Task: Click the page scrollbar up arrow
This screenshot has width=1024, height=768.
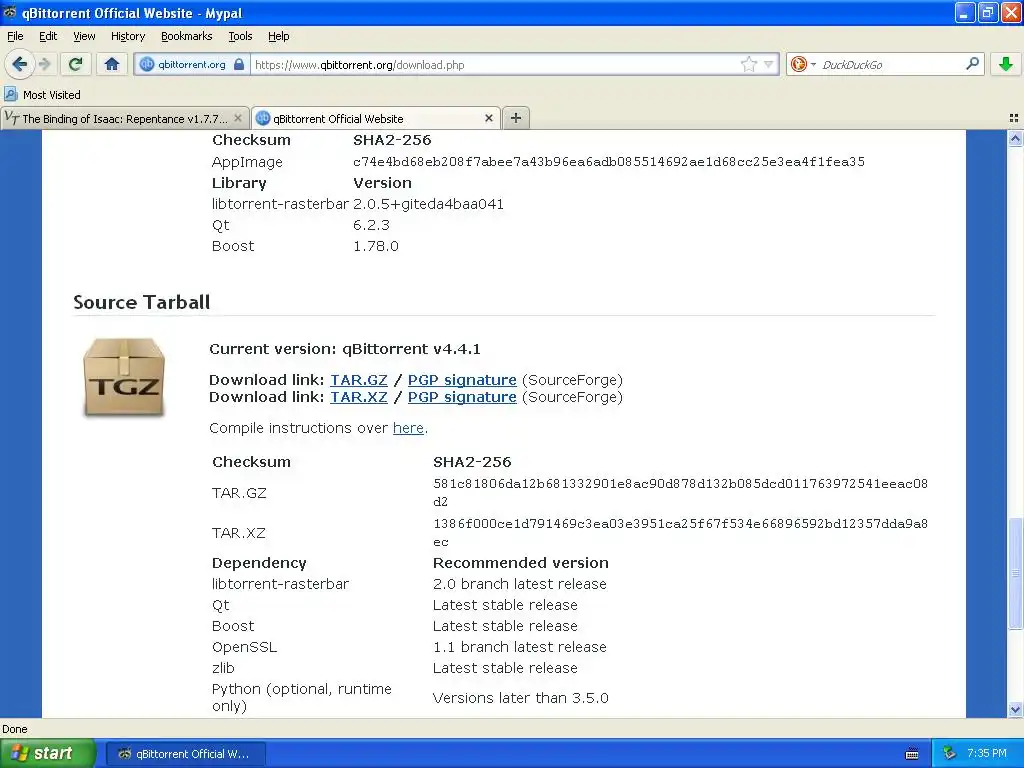Action: 1015,138
